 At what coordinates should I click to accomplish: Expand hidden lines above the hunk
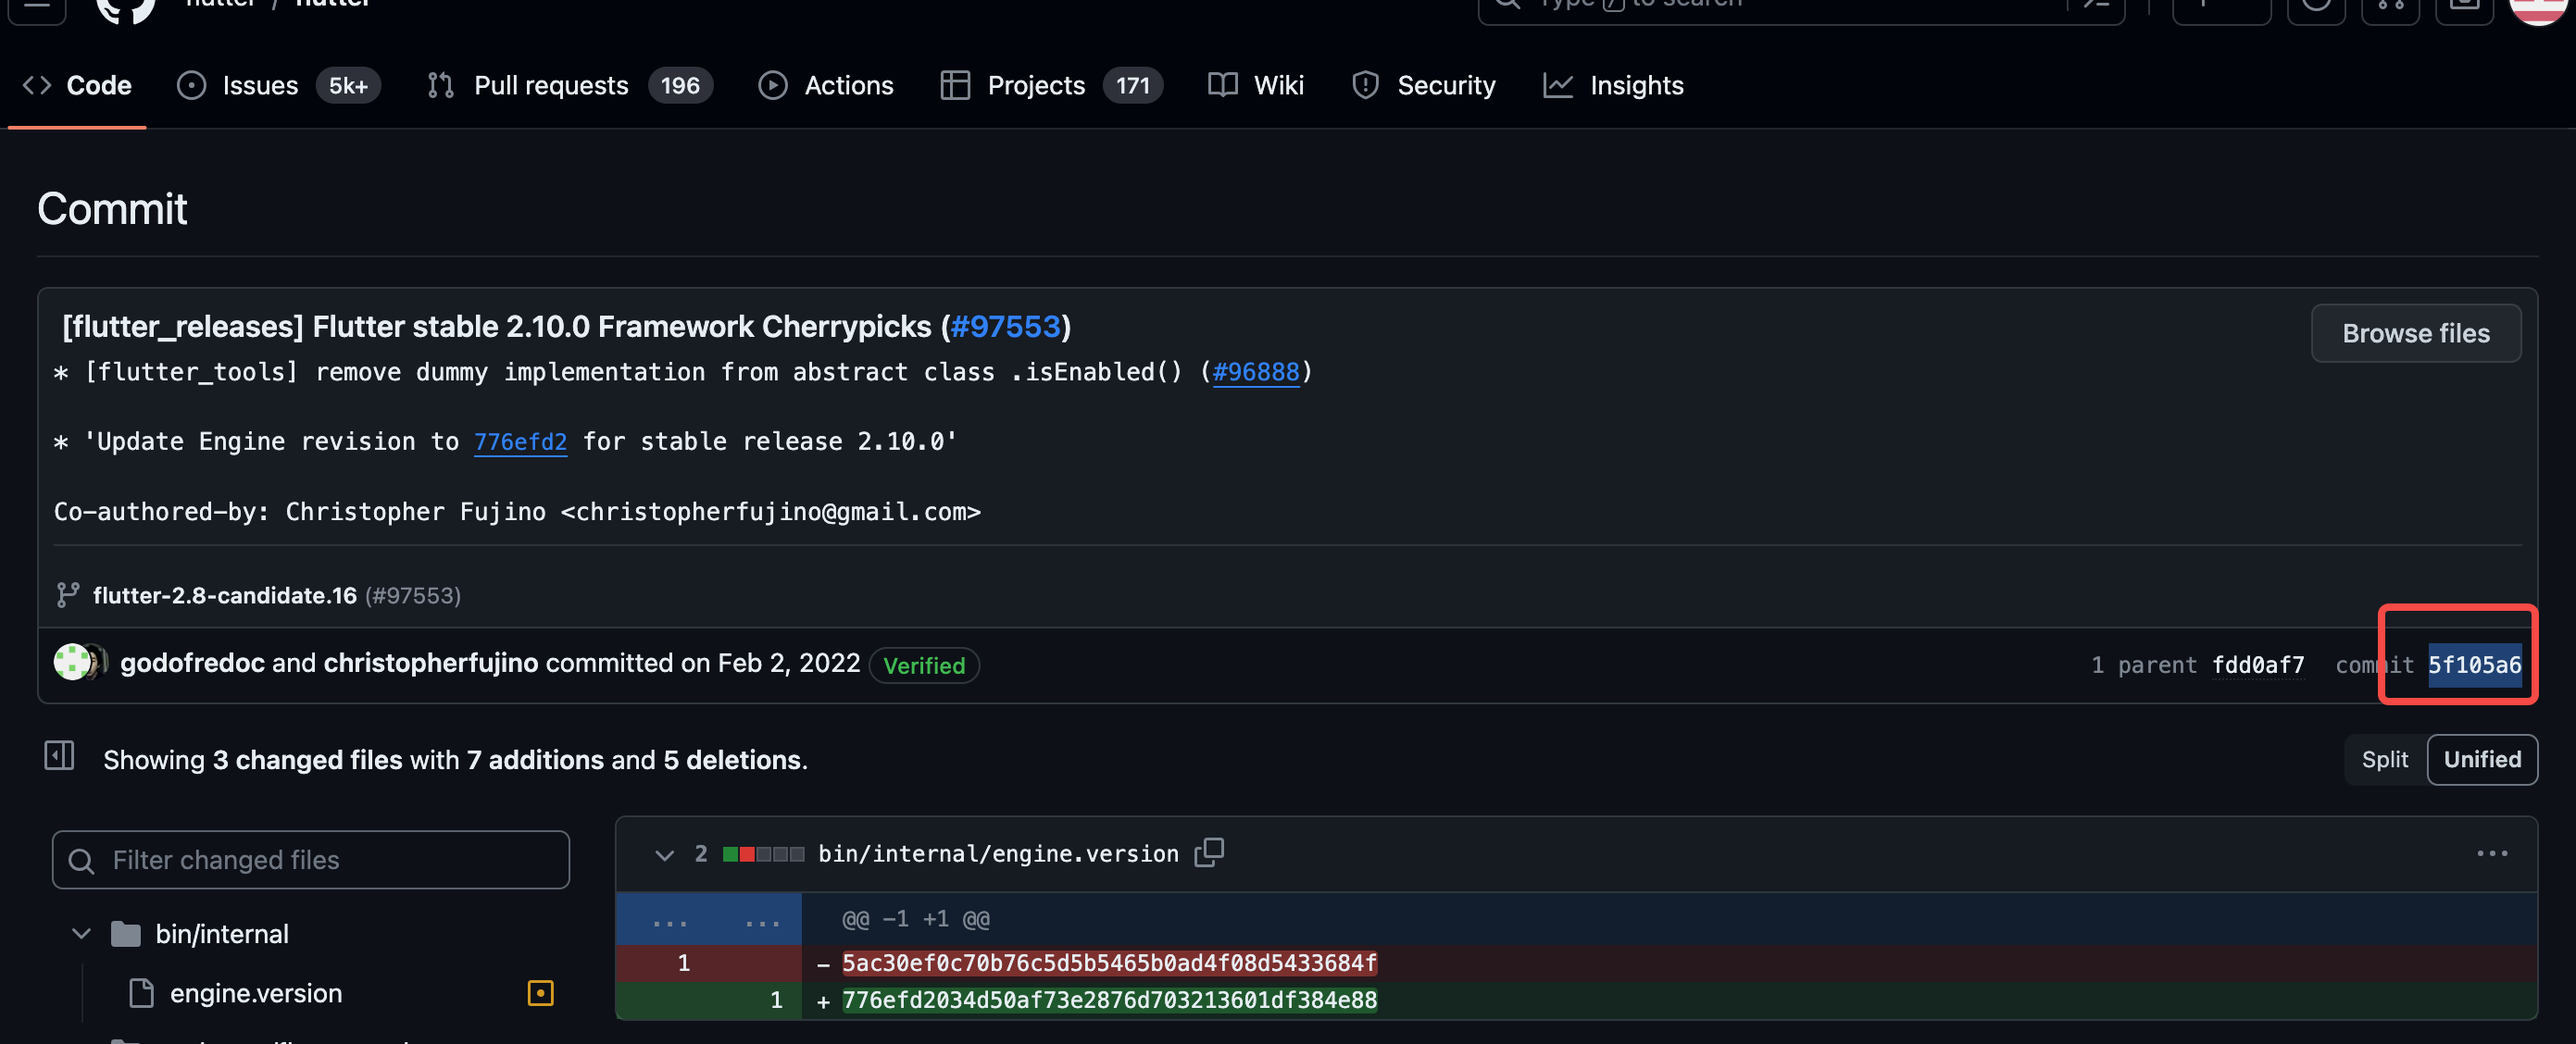point(709,920)
